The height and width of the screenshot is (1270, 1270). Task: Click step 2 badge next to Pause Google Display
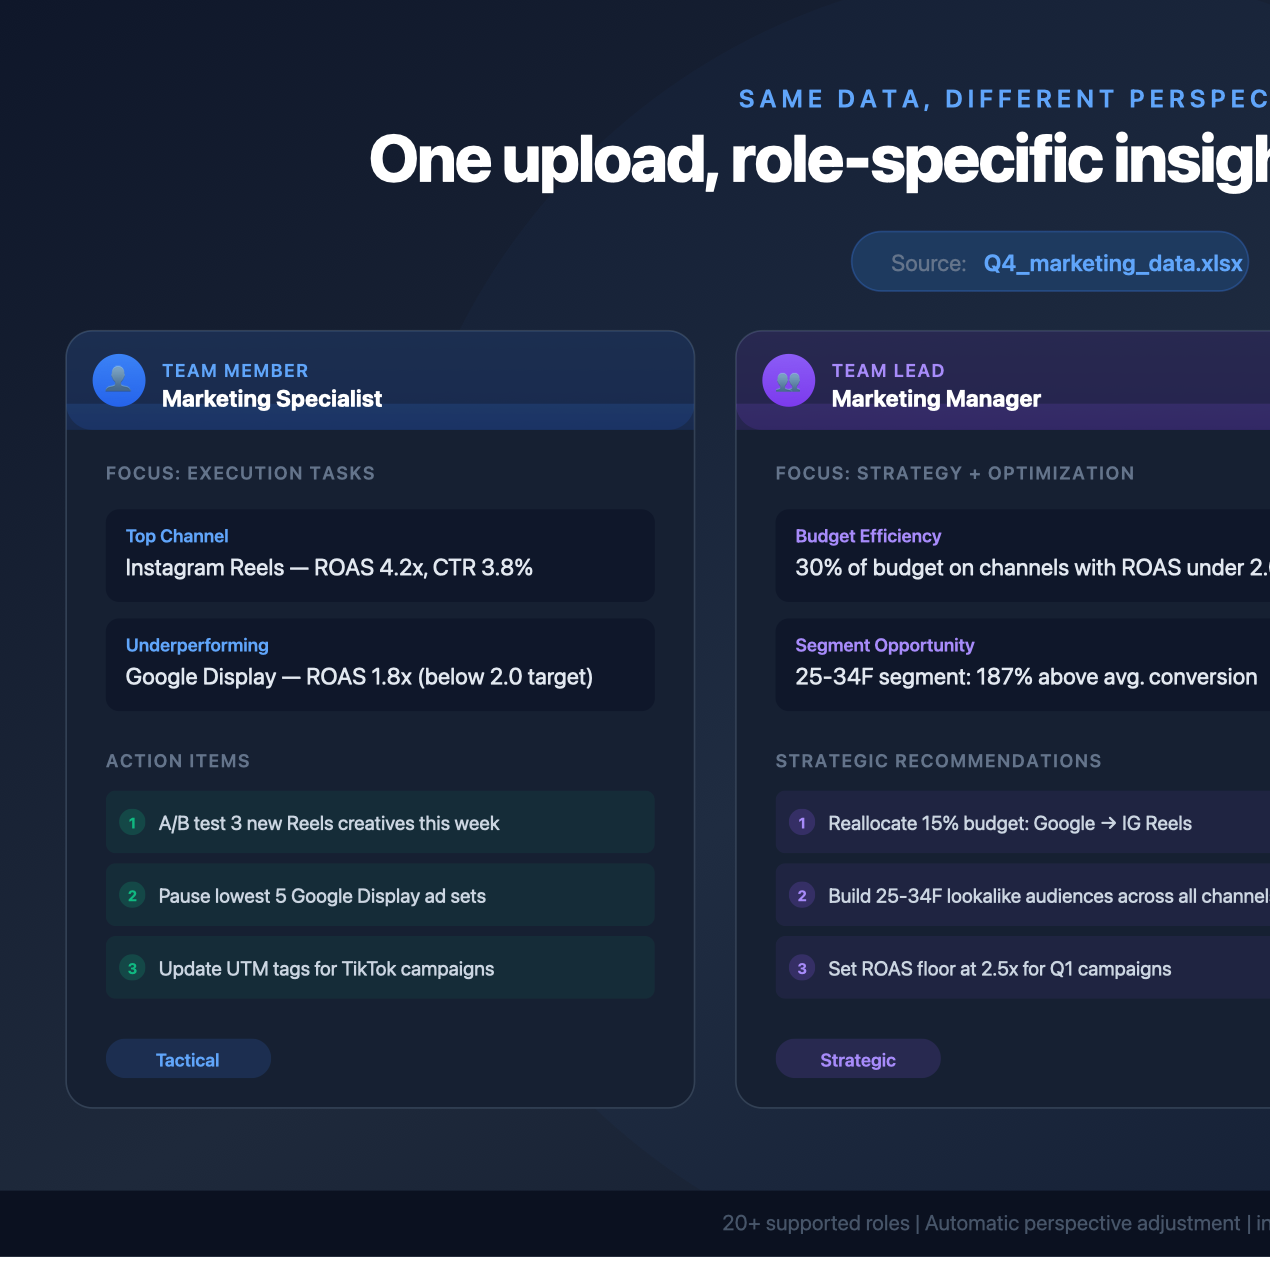pos(132,895)
